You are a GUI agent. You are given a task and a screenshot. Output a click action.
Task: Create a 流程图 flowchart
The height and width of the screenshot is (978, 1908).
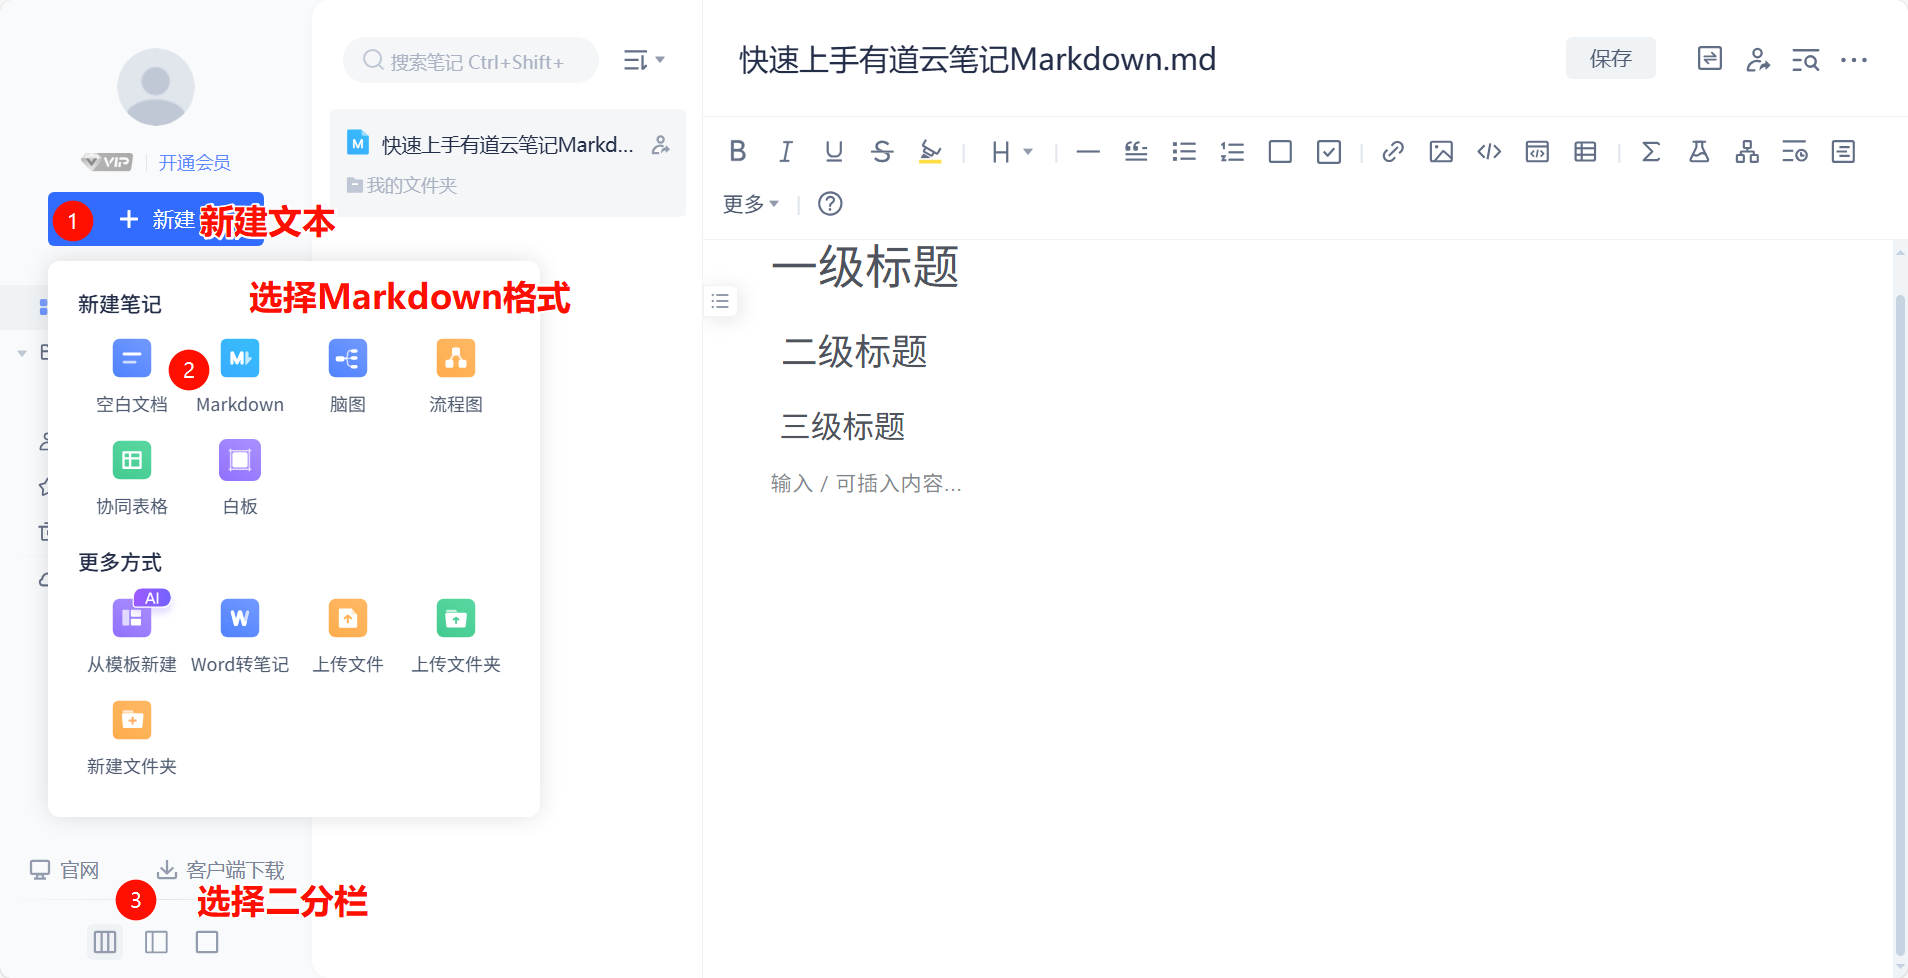pos(456,377)
